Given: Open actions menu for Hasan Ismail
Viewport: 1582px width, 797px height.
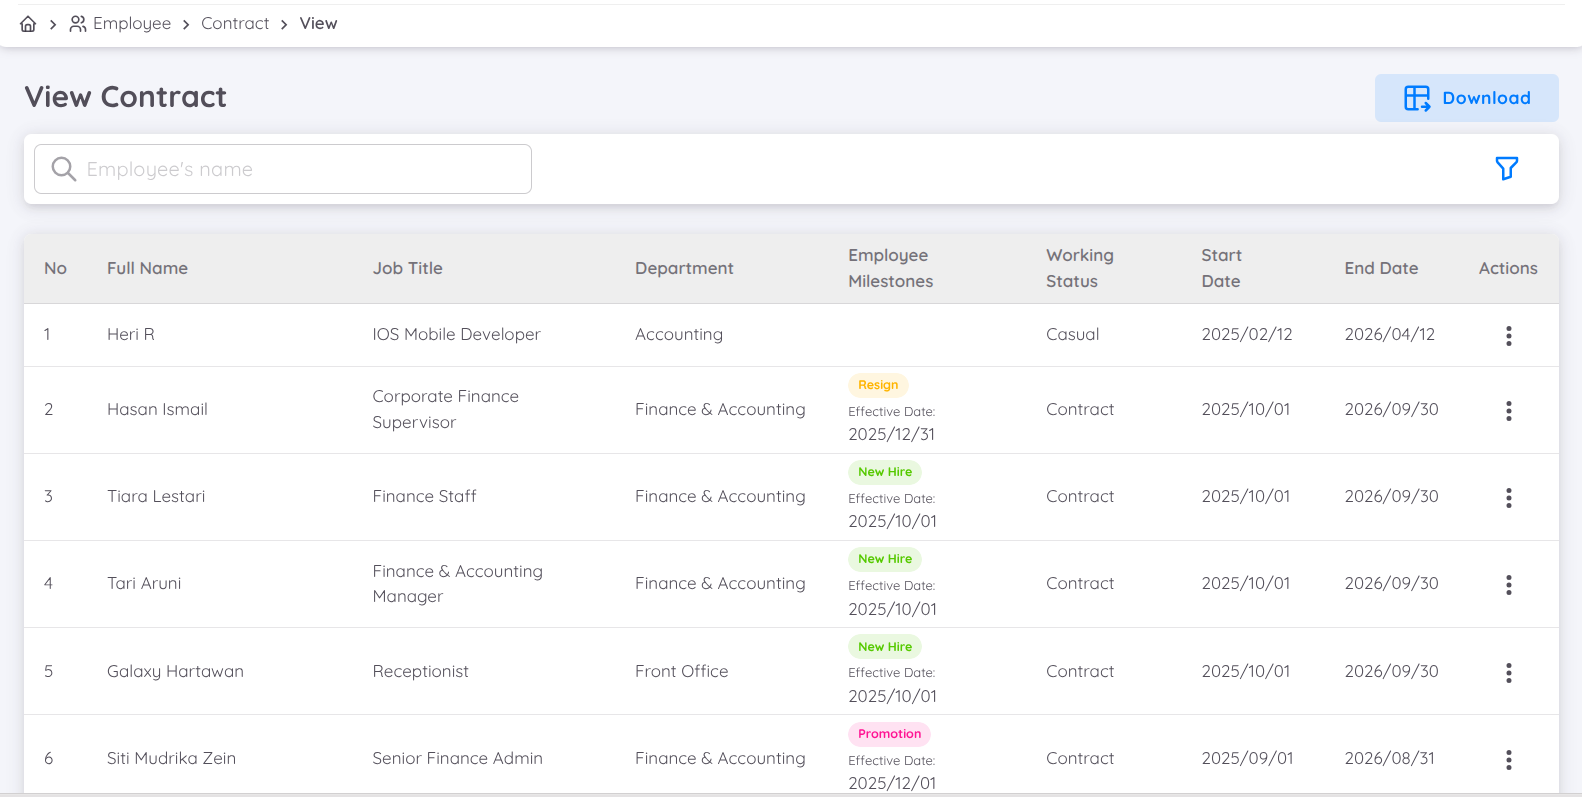Looking at the screenshot, I should pos(1508,411).
